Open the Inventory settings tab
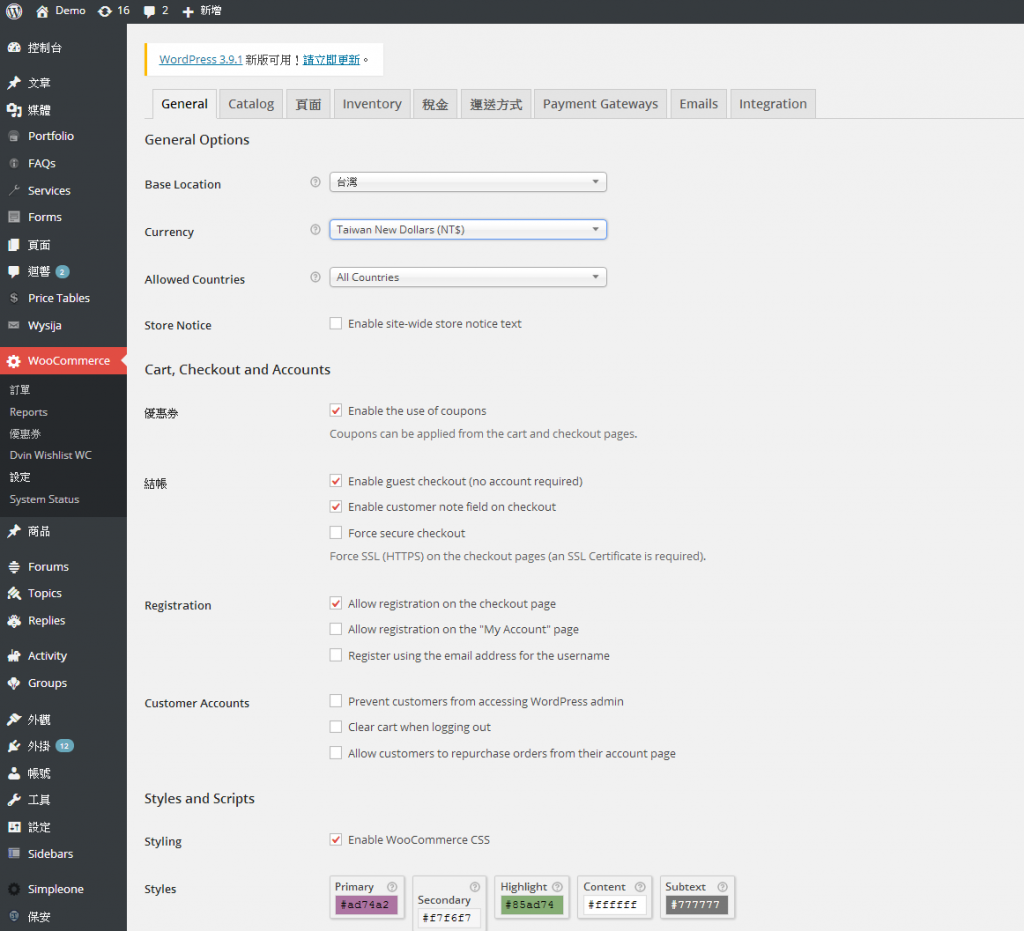The height and width of the screenshot is (931, 1024). pos(371,104)
